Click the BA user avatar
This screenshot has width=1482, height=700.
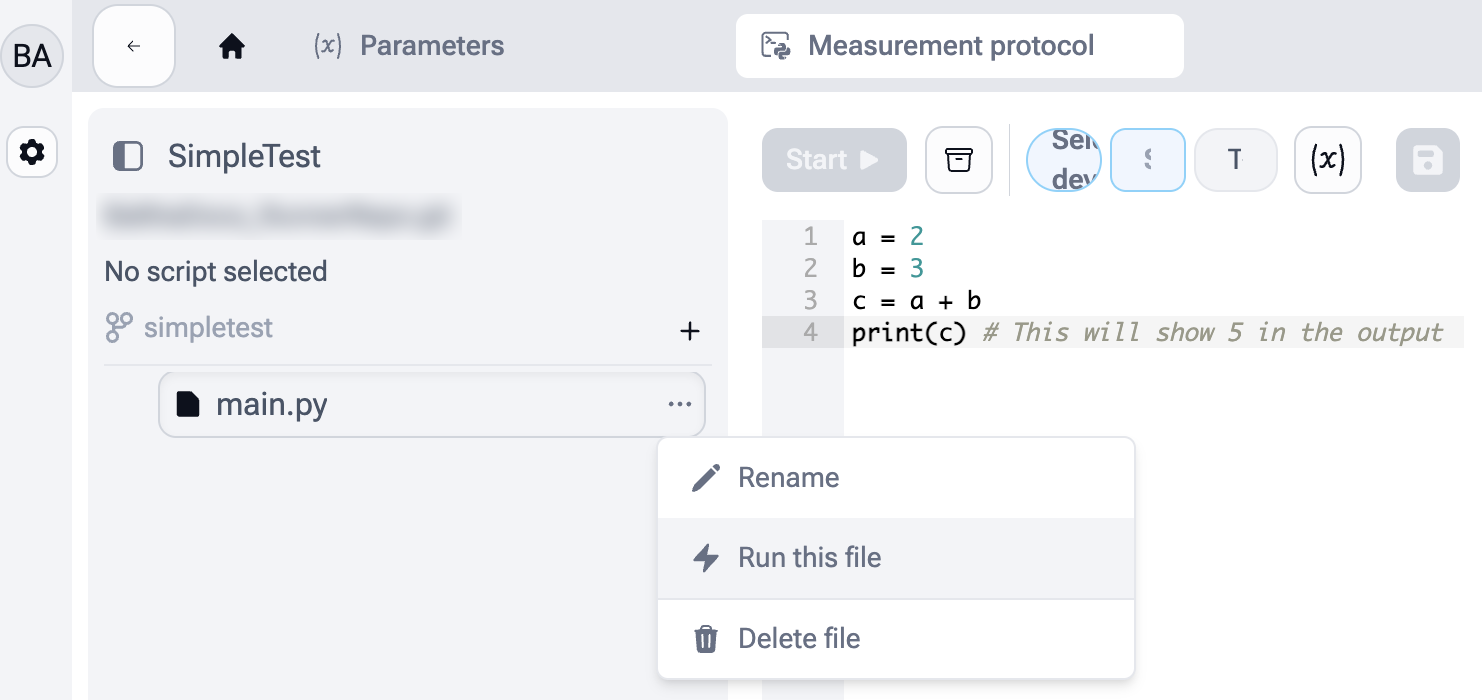click(x=32, y=56)
